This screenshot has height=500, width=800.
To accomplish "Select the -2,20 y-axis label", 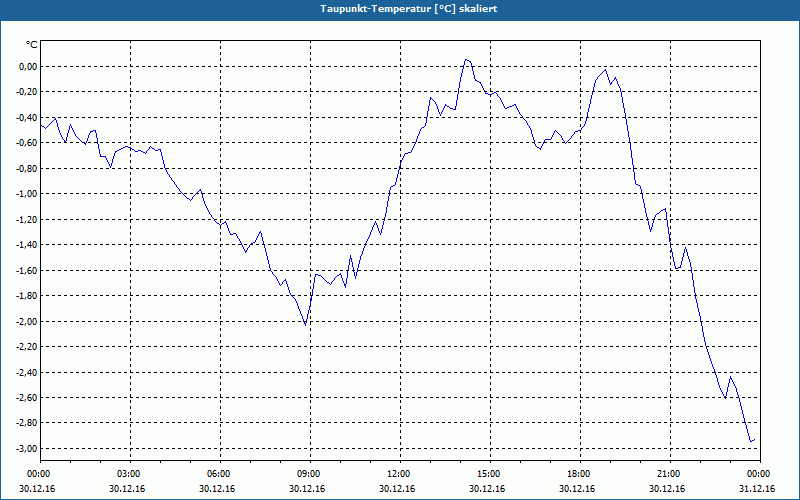I will pos(27,347).
